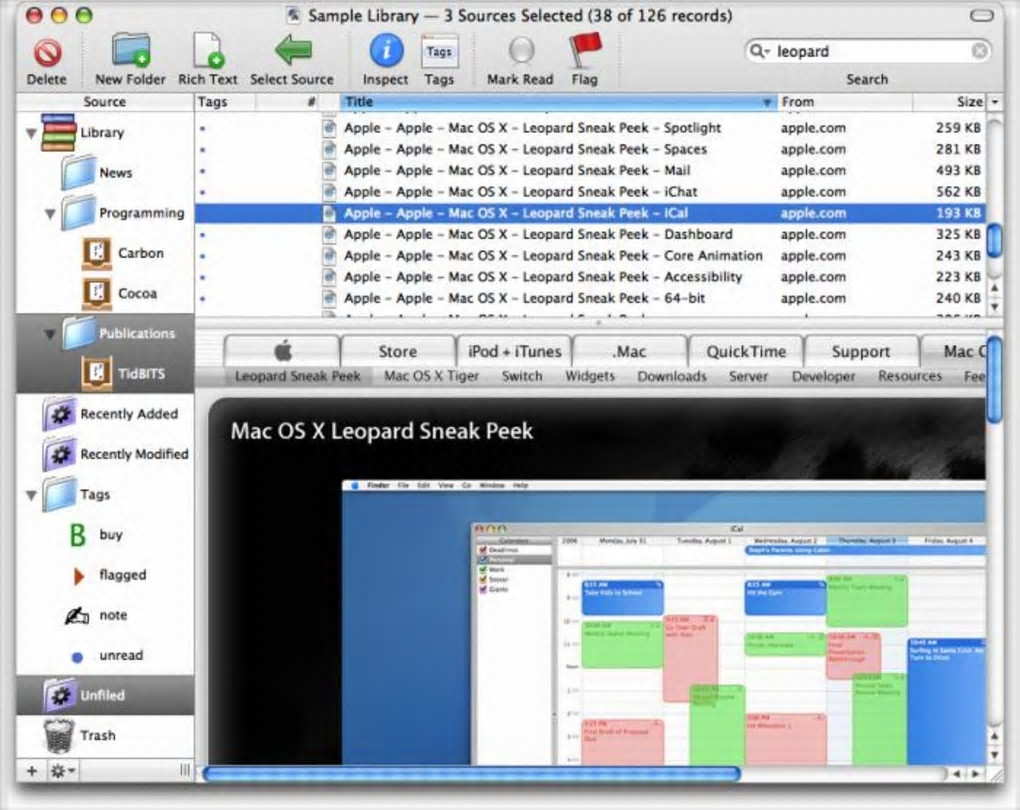
Task: Toggle unread dot on the Mail row
Action: 203,171
